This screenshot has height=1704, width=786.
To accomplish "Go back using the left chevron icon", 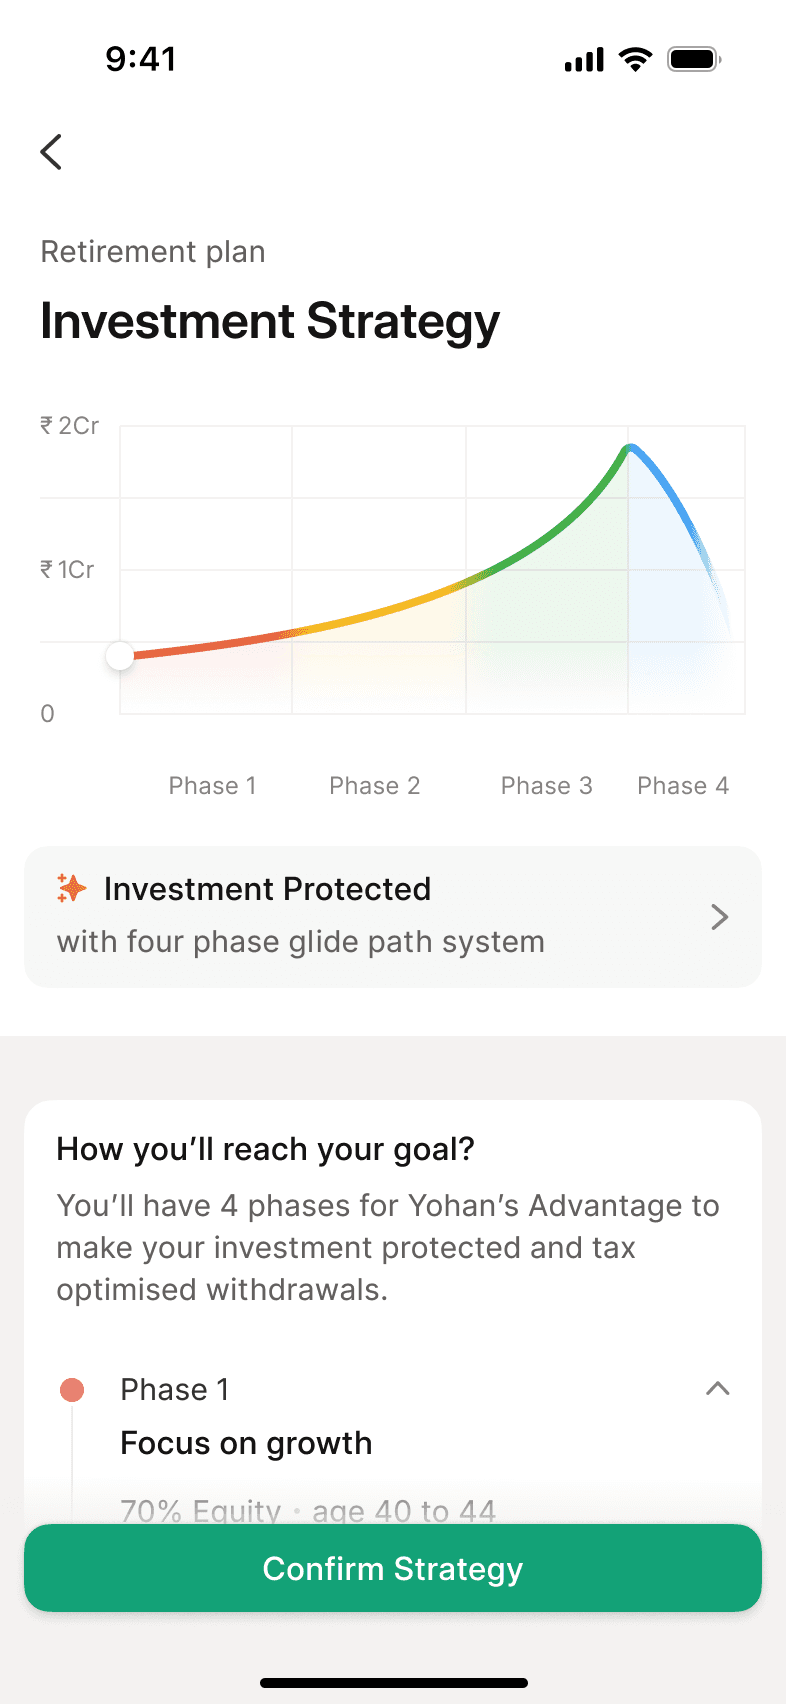I will [x=51, y=152].
